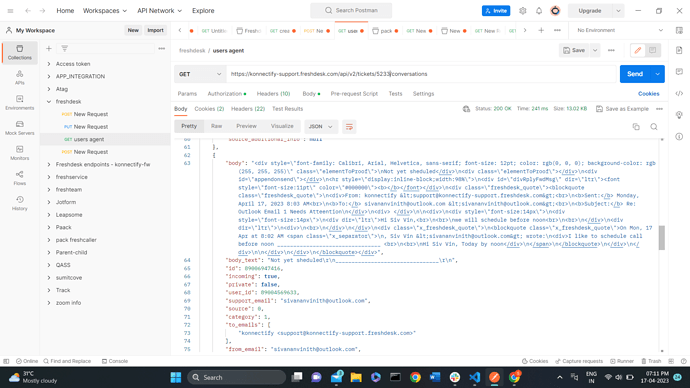Viewport: 690px width, 388px height.
Task: Open File Explorer from taskbar
Action: (356, 377)
